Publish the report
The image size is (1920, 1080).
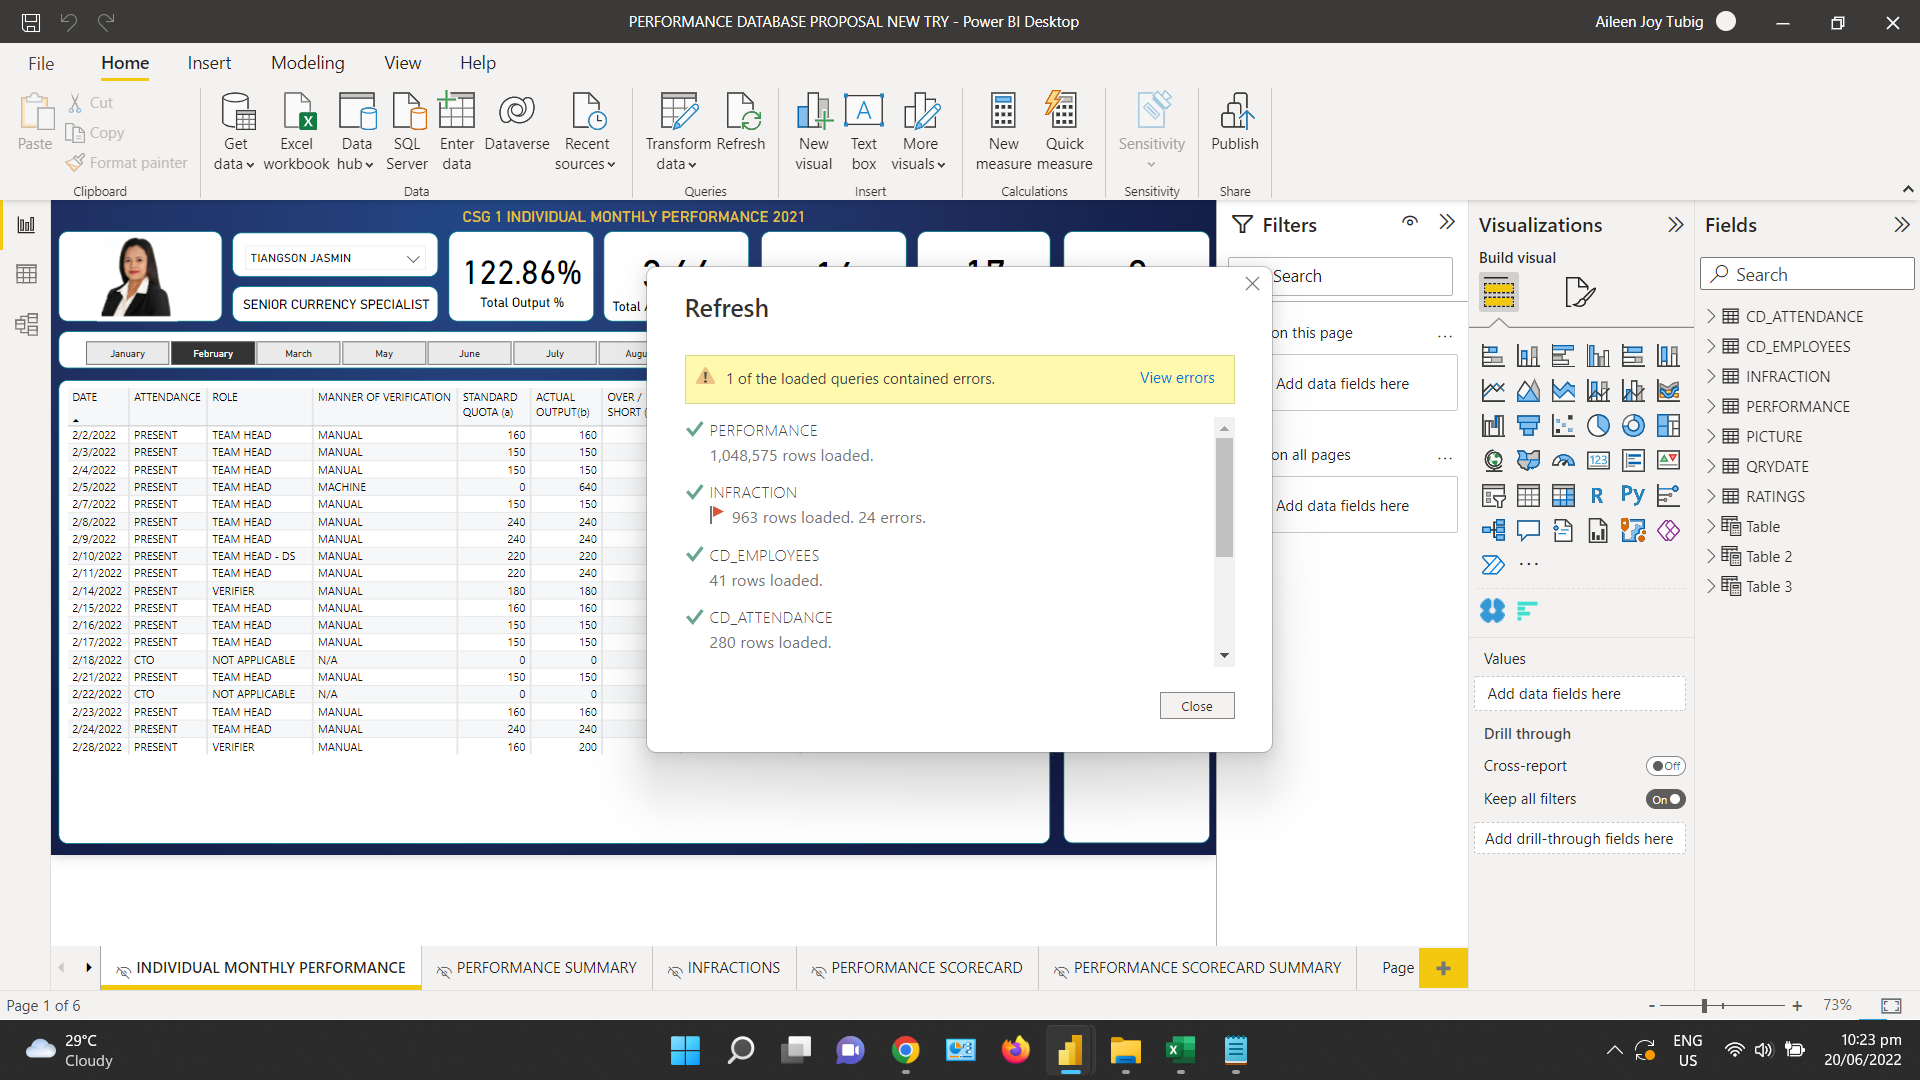(1235, 122)
